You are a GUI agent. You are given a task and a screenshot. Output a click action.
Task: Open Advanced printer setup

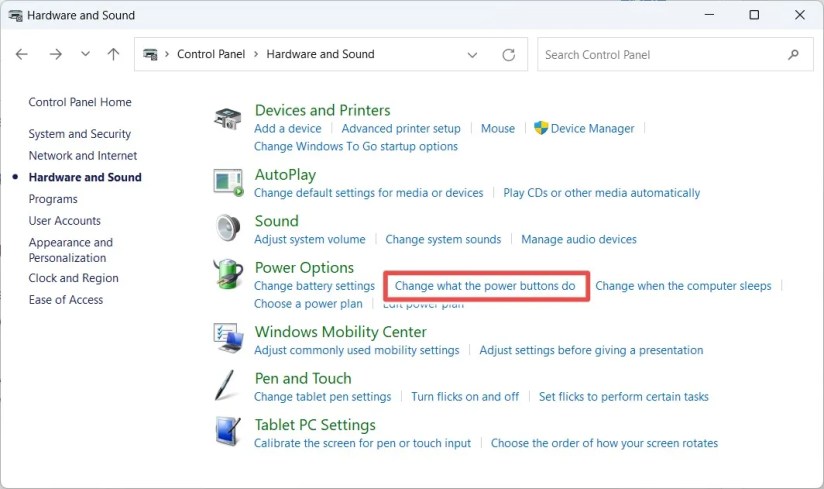[401, 128]
